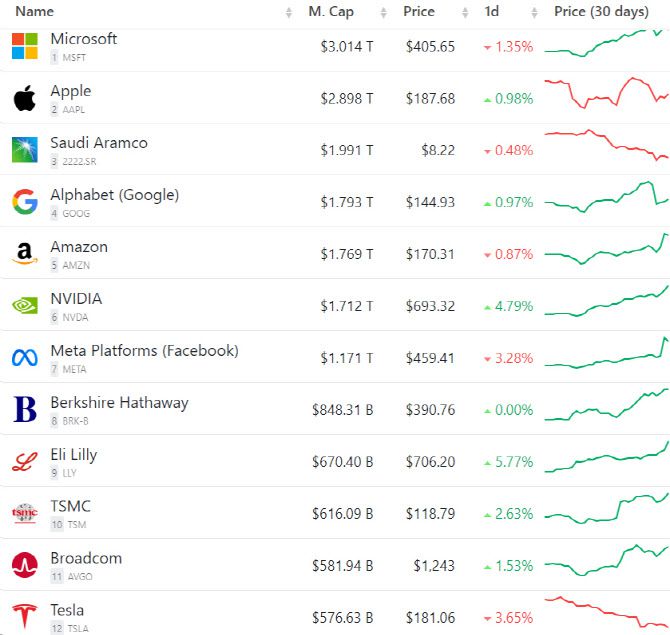Sort by Price column header

point(418,12)
